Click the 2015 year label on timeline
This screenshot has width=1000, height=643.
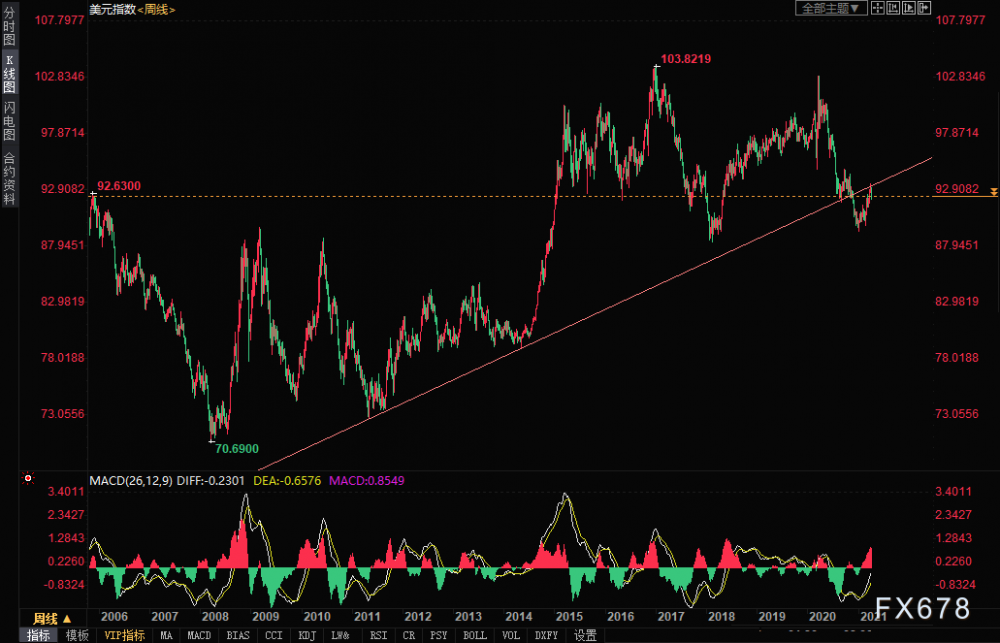point(569,617)
